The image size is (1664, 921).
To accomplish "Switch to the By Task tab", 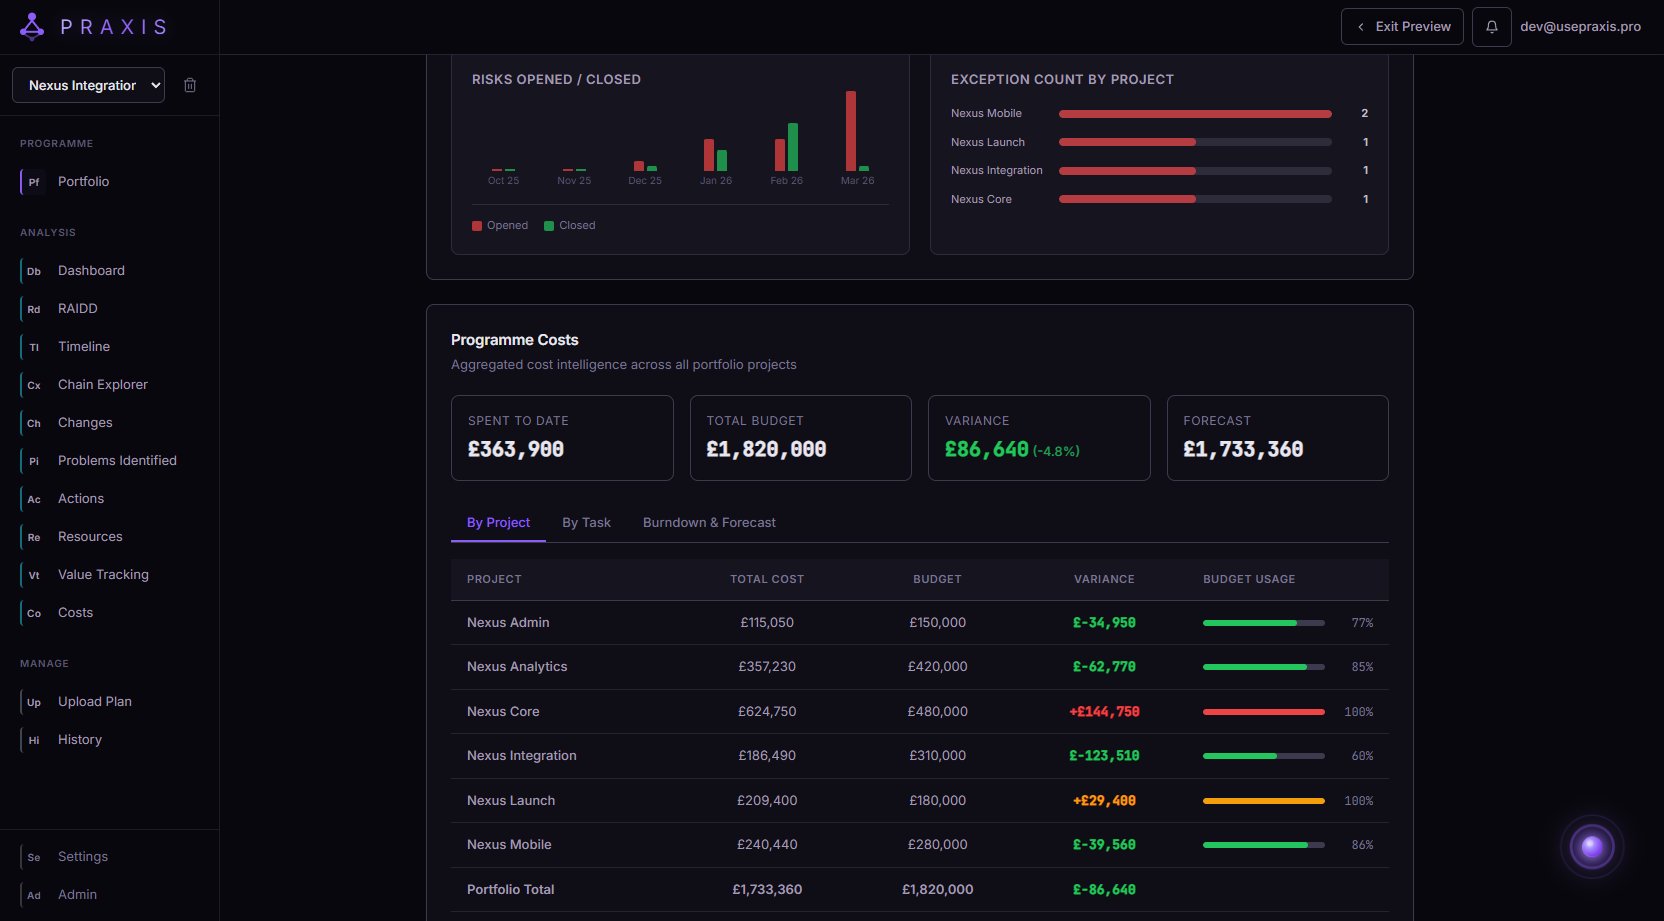I will point(586,522).
